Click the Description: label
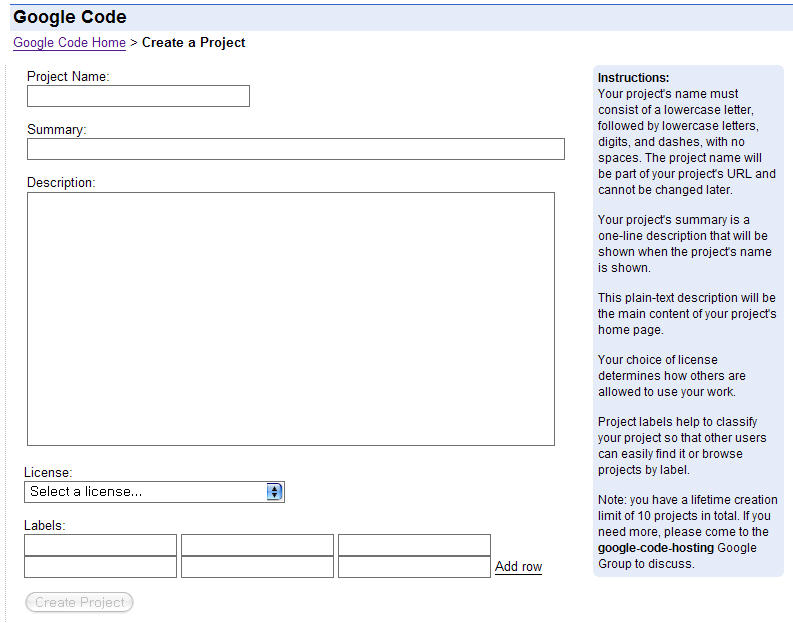The height and width of the screenshot is (623, 793). [61, 183]
